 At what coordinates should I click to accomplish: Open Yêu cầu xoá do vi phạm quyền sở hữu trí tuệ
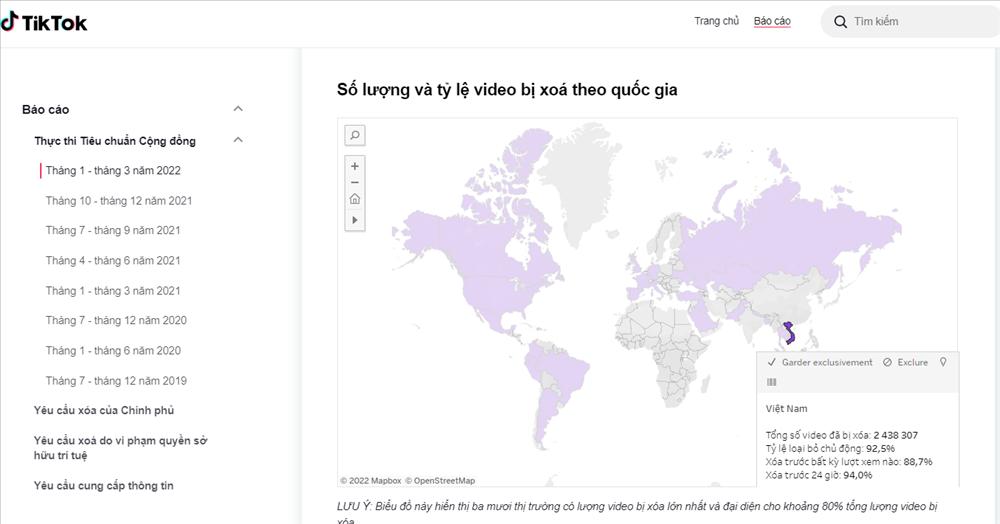121,448
